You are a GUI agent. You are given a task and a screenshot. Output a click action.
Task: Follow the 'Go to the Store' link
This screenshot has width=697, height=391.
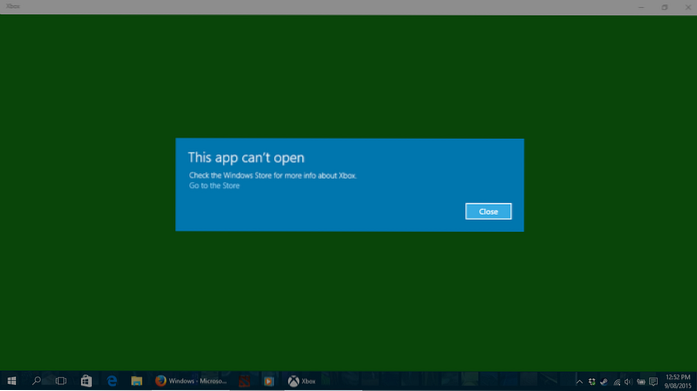pyautogui.click(x=214, y=186)
